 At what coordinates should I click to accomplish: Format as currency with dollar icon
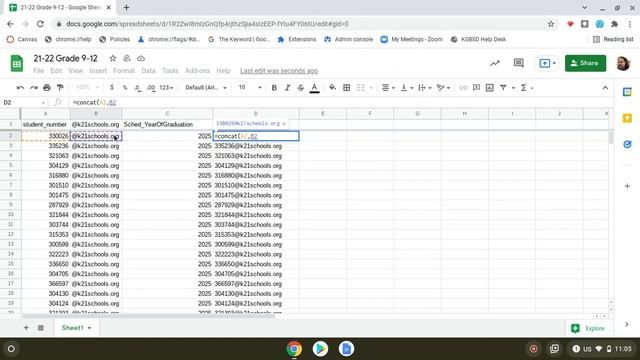112,88
